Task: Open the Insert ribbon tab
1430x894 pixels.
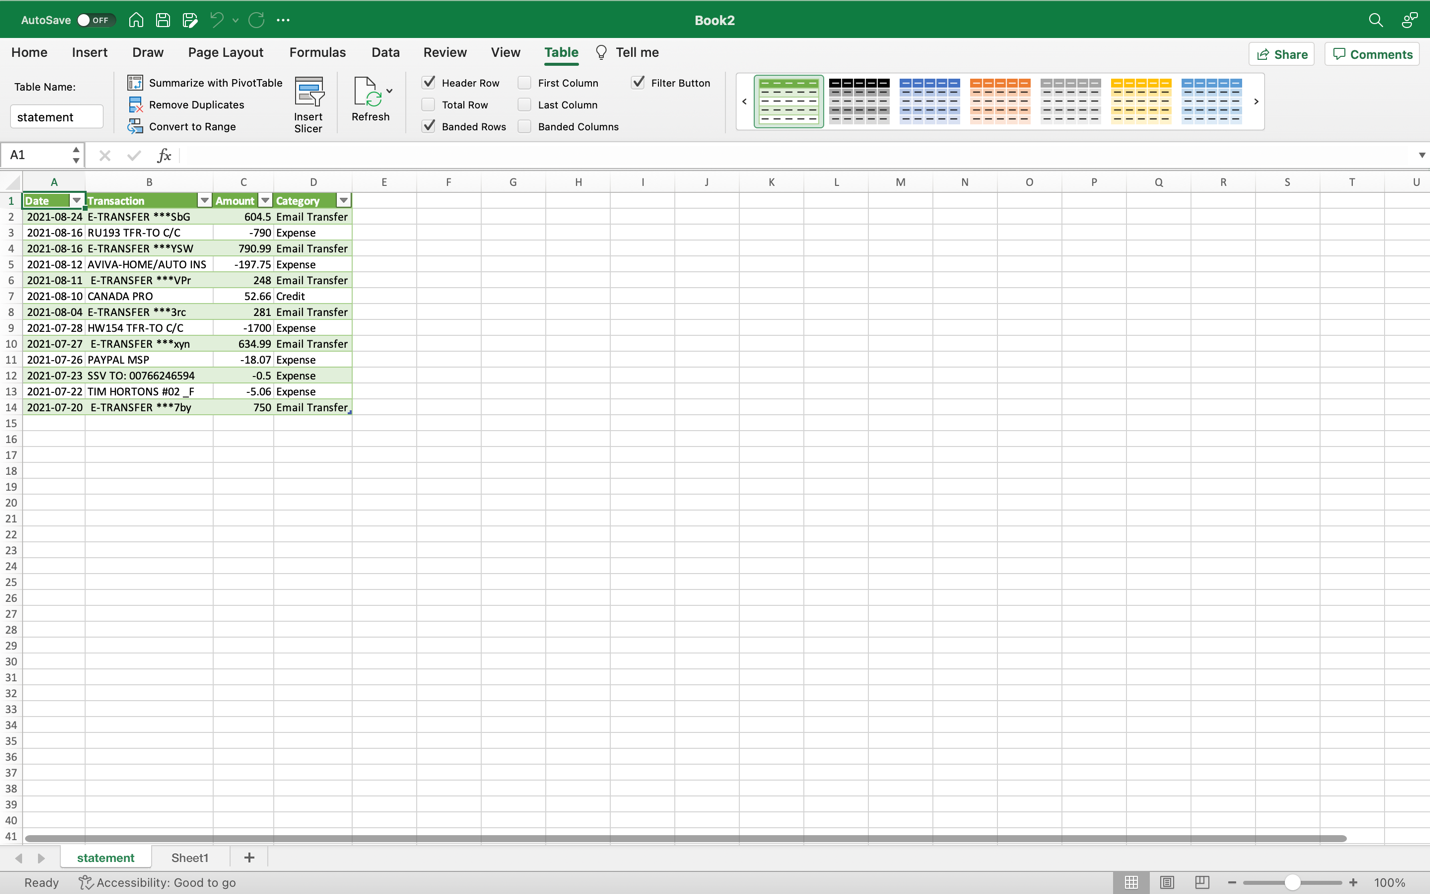Action: (90, 53)
